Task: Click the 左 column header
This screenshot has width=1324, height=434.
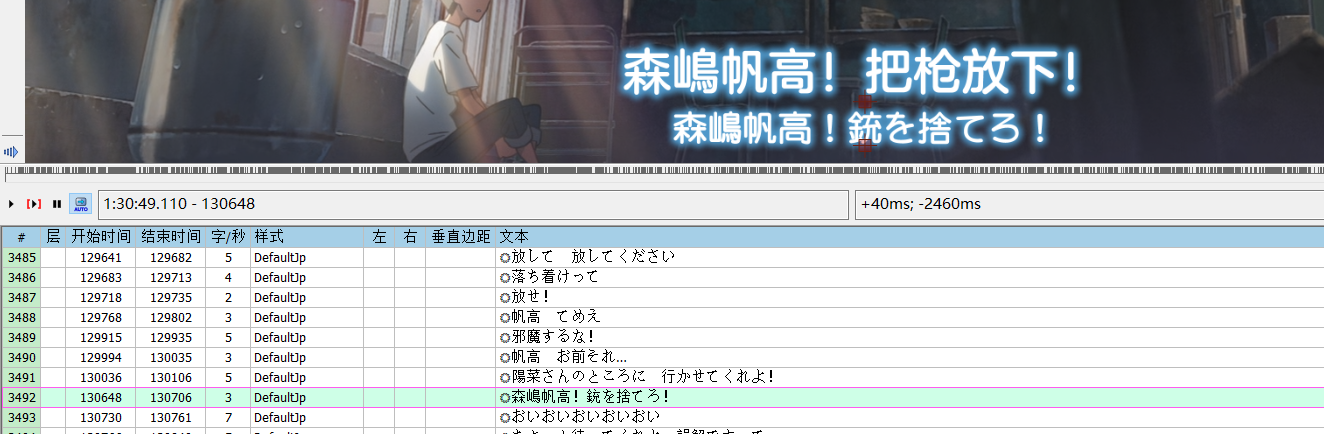Action: [379, 237]
